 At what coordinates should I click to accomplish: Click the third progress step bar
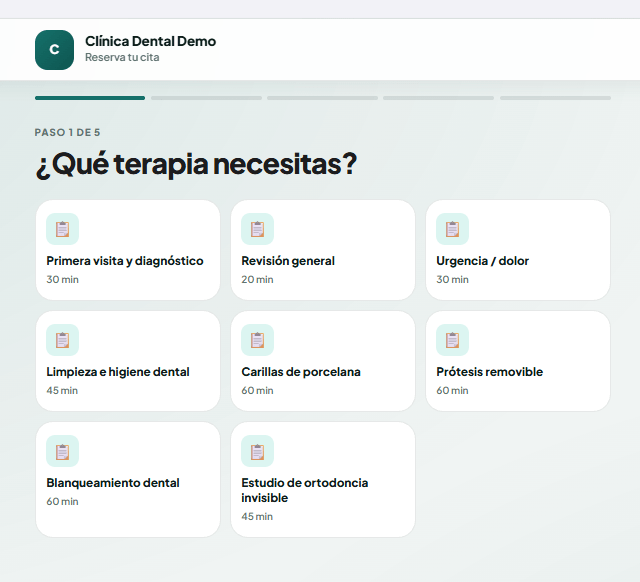[x=322, y=98]
